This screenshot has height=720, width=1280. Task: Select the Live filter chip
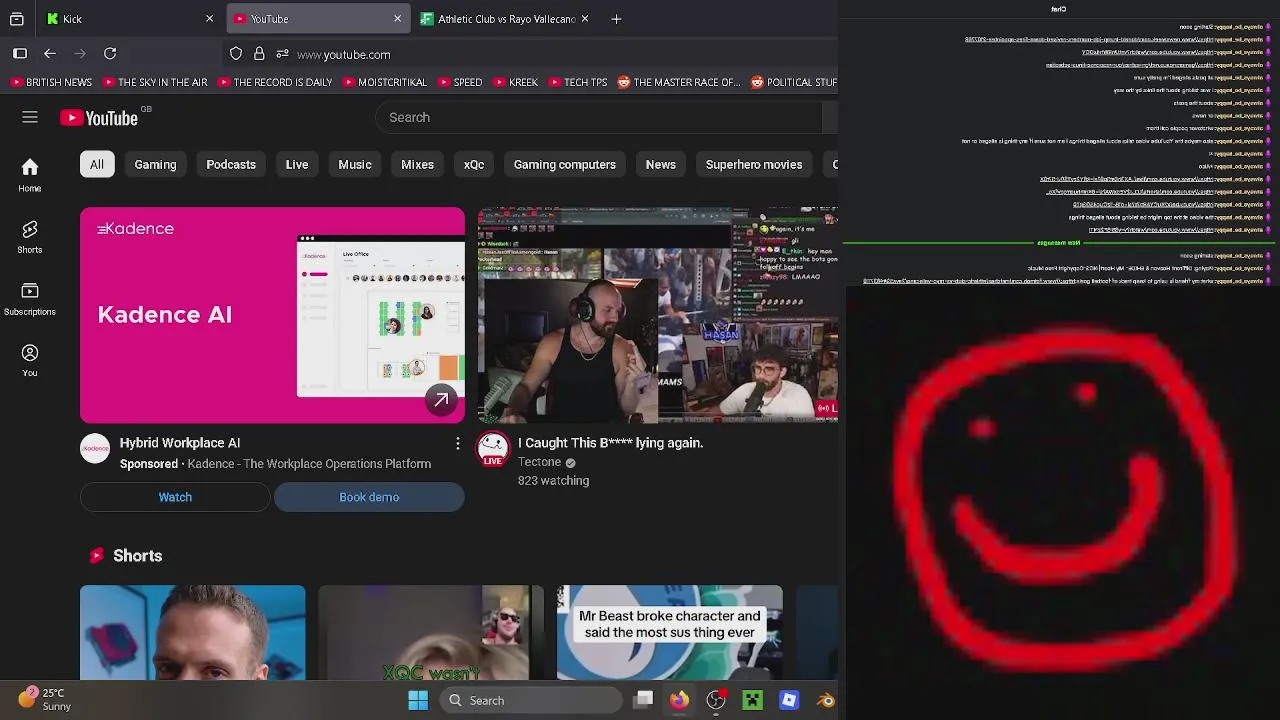(x=297, y=165)
